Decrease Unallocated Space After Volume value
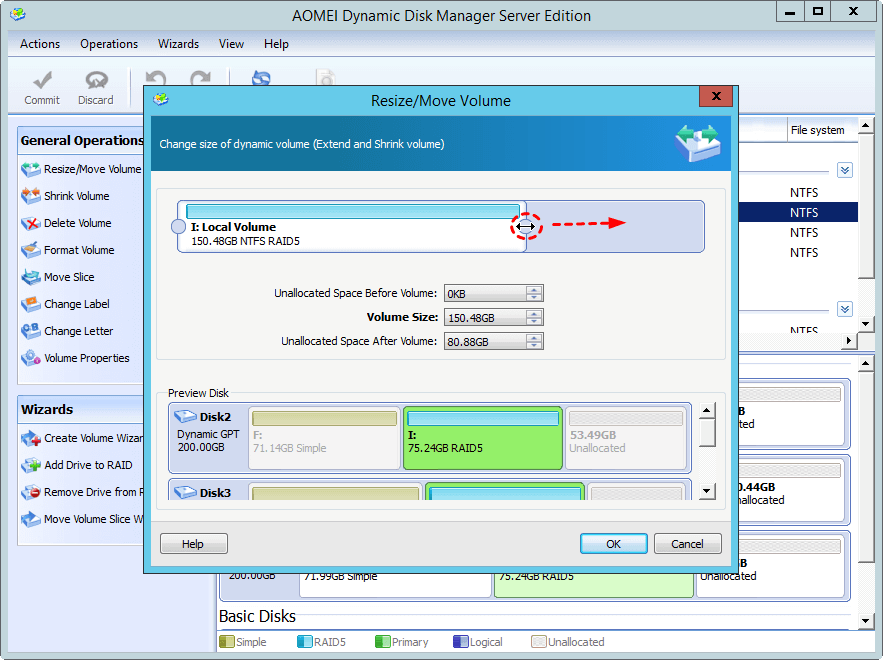This screenshot has width=883, height=660. 534,345
